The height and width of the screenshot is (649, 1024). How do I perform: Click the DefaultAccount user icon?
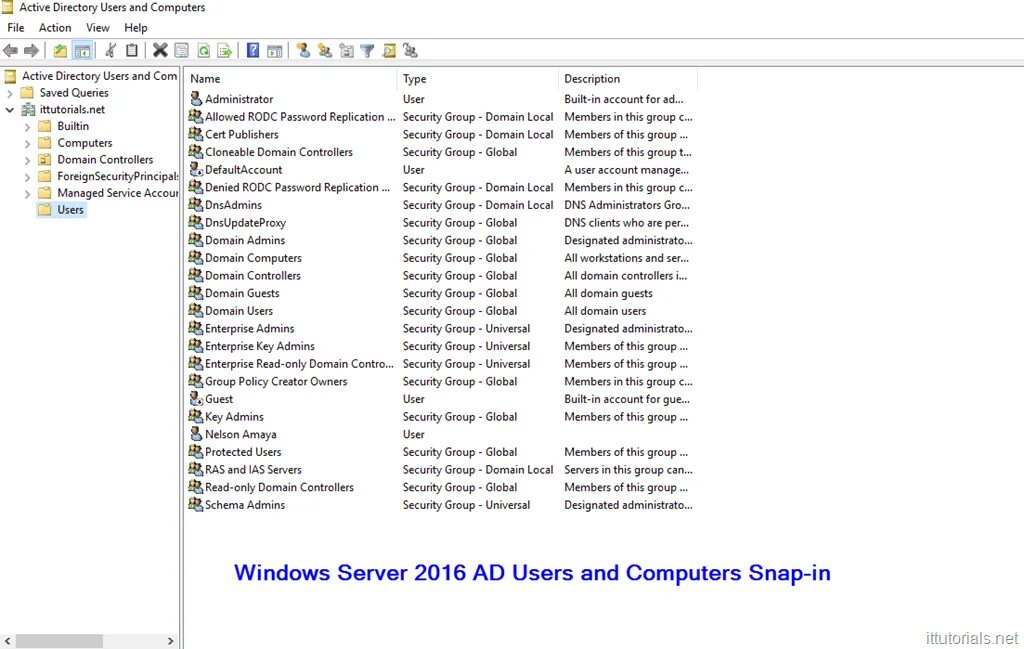click(x=196, y=169)
